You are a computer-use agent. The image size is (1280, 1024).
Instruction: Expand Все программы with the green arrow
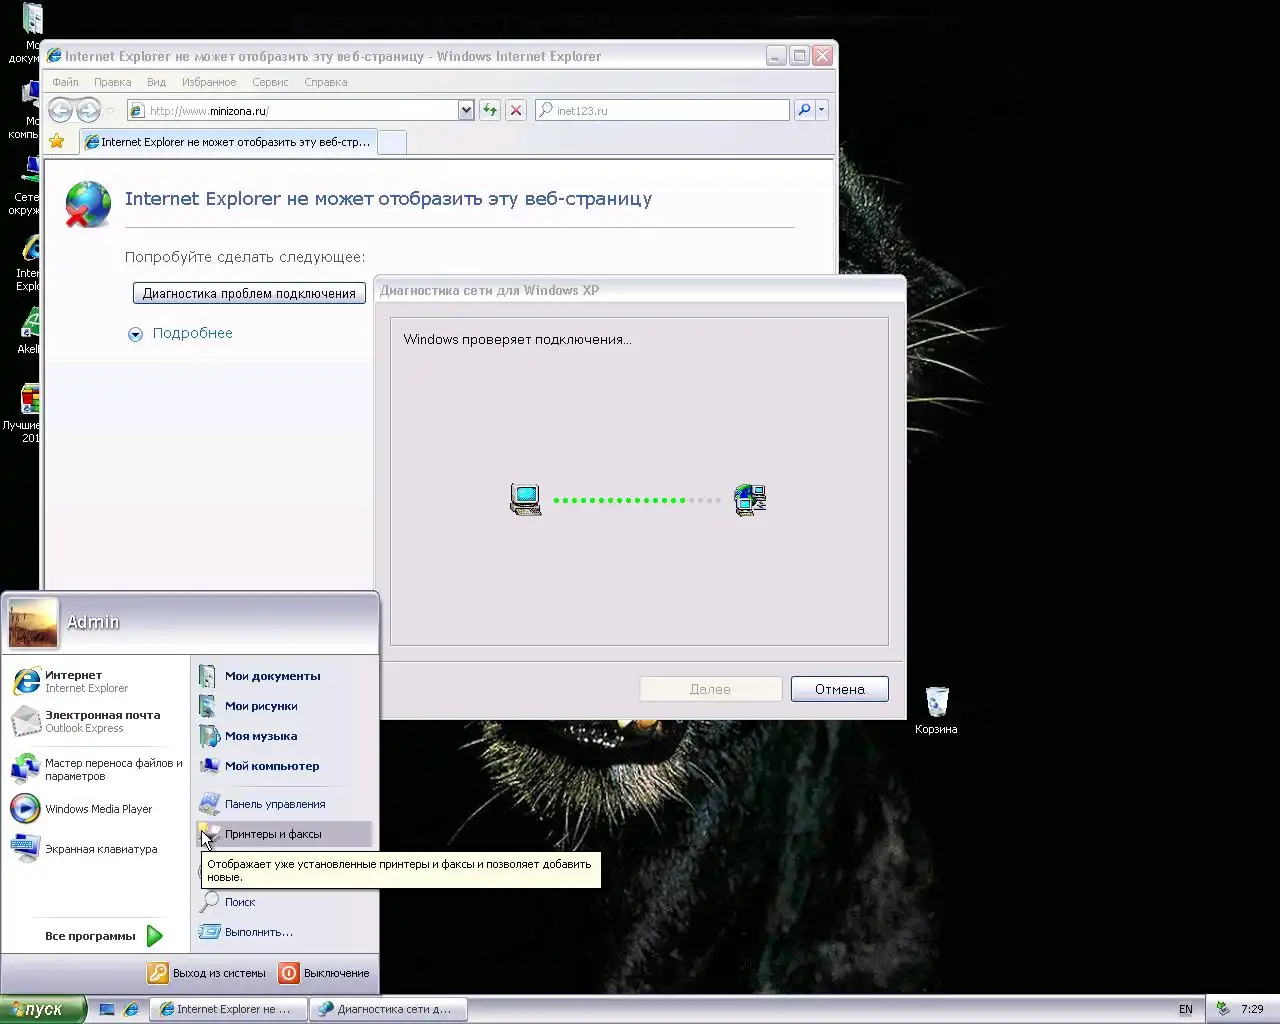pyautogui.click(x=154, y=936)
